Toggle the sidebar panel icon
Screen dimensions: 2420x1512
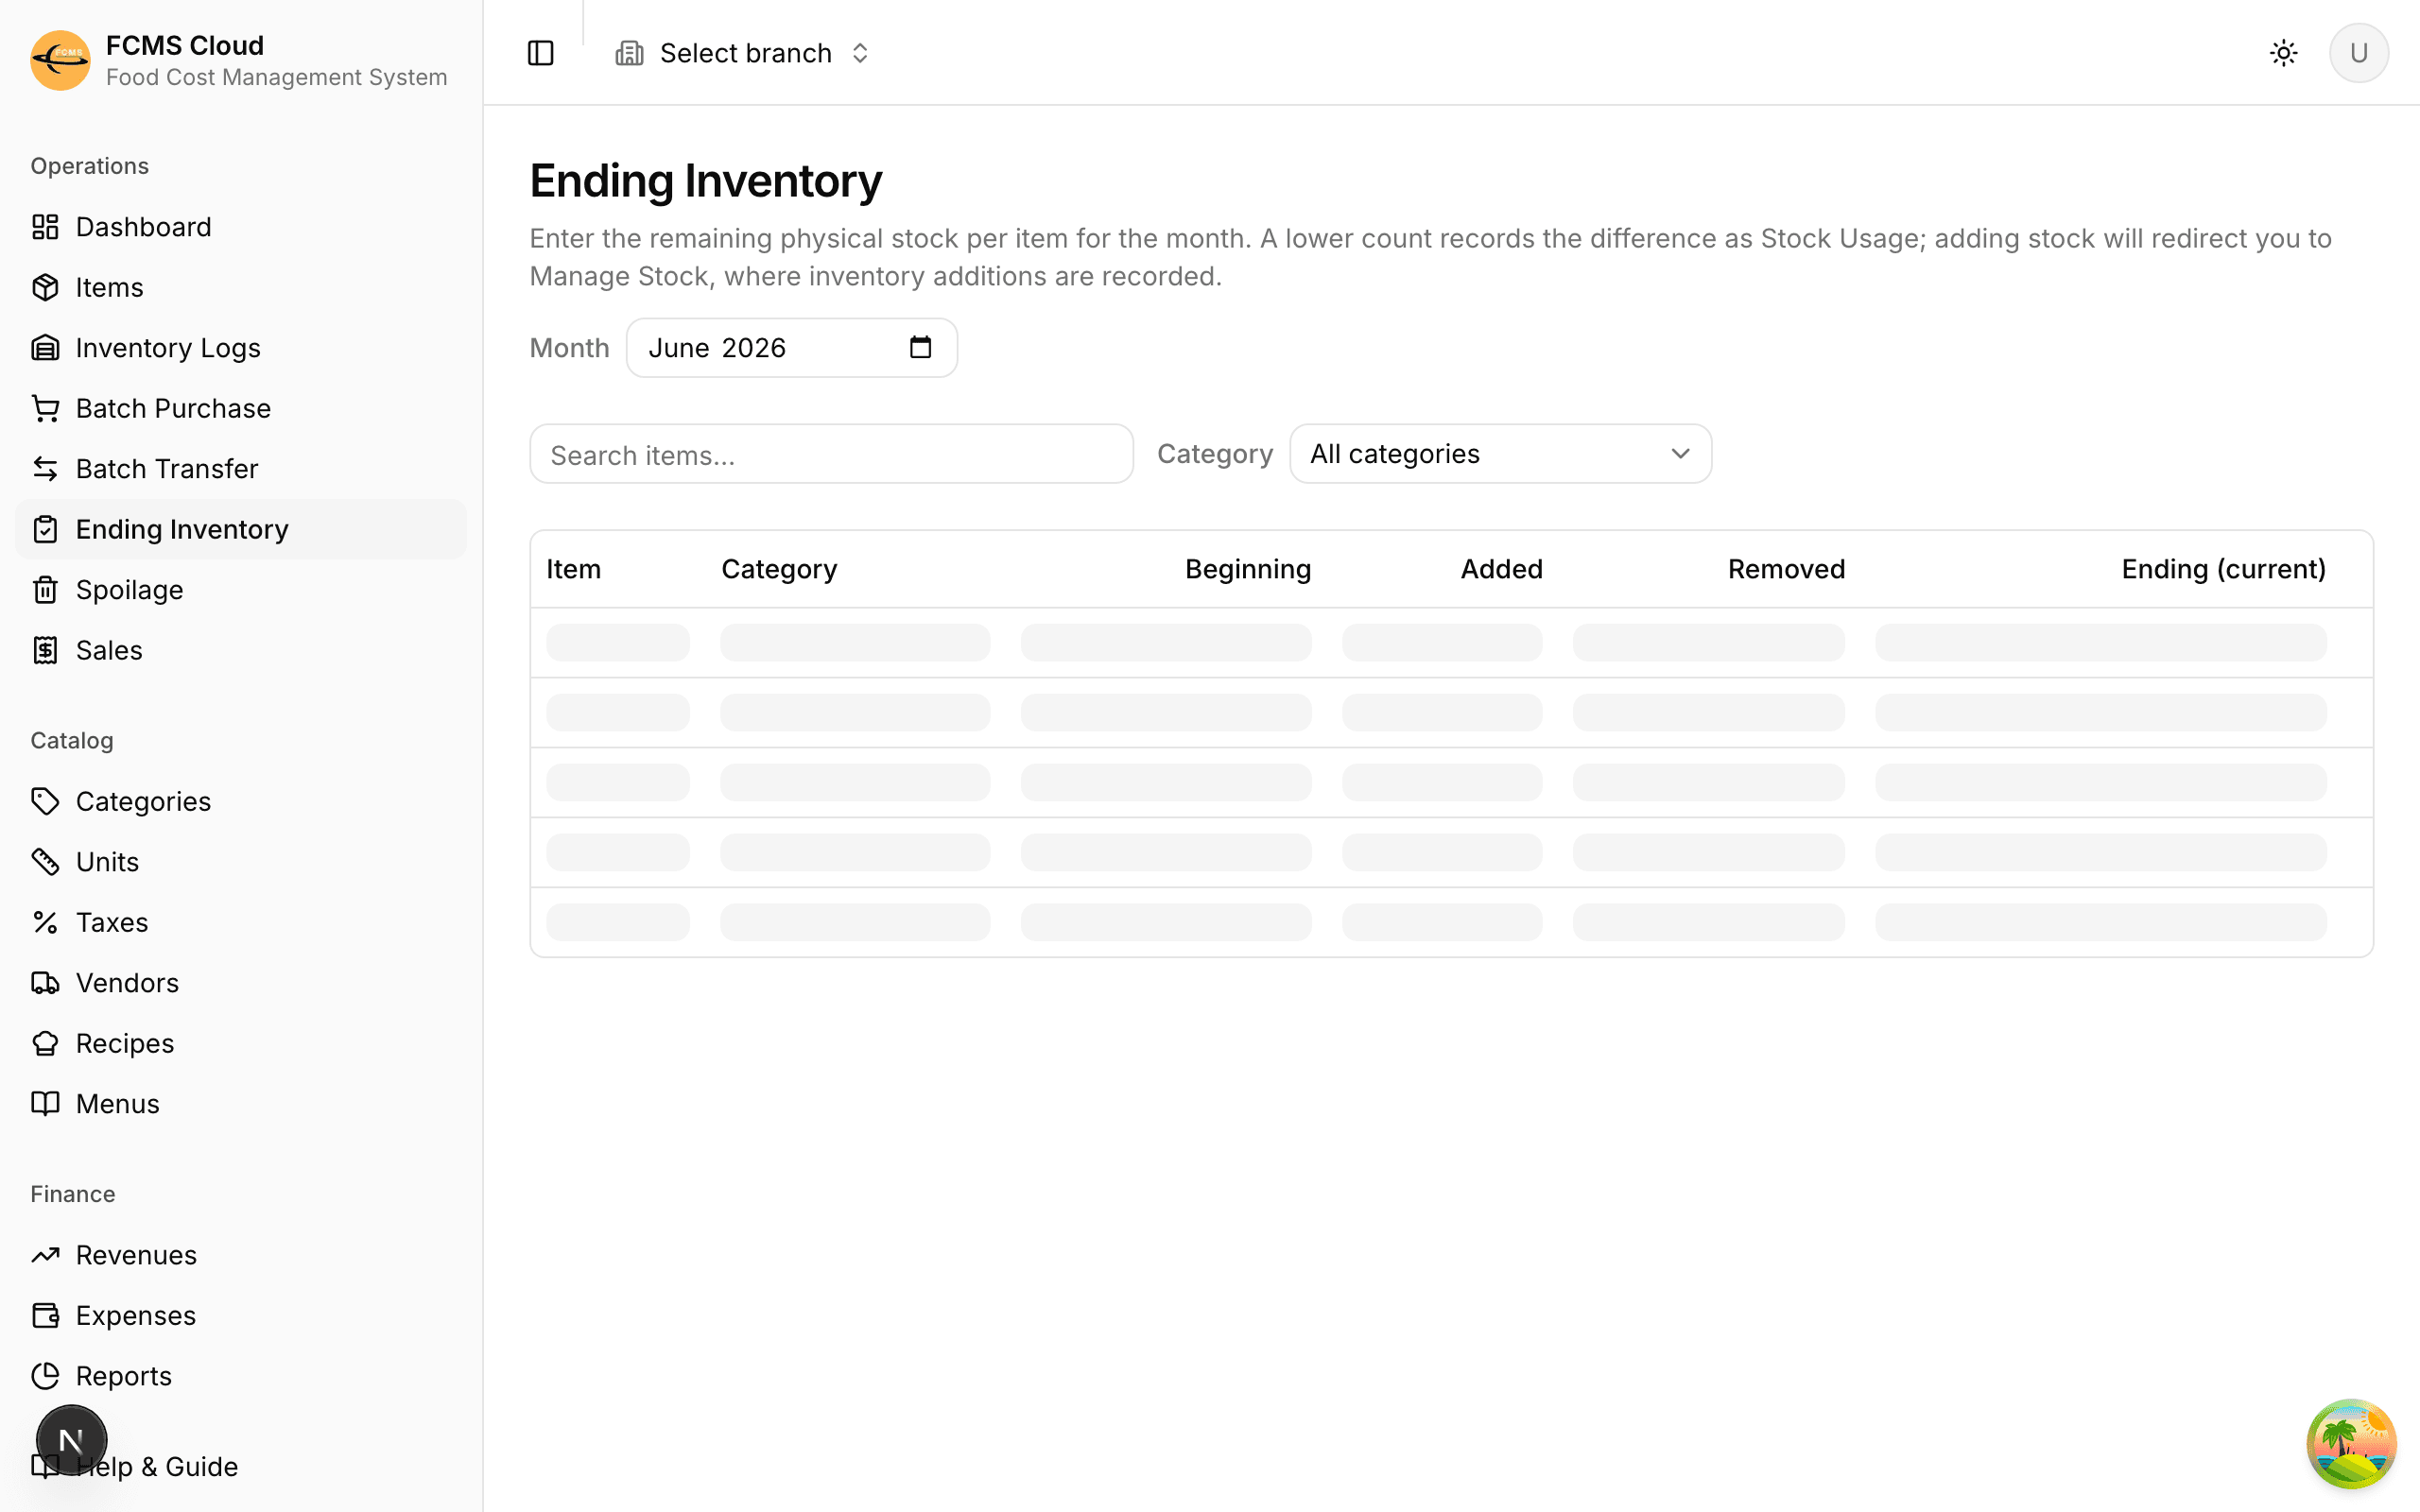pyautogui.click(x=541, y=53)
